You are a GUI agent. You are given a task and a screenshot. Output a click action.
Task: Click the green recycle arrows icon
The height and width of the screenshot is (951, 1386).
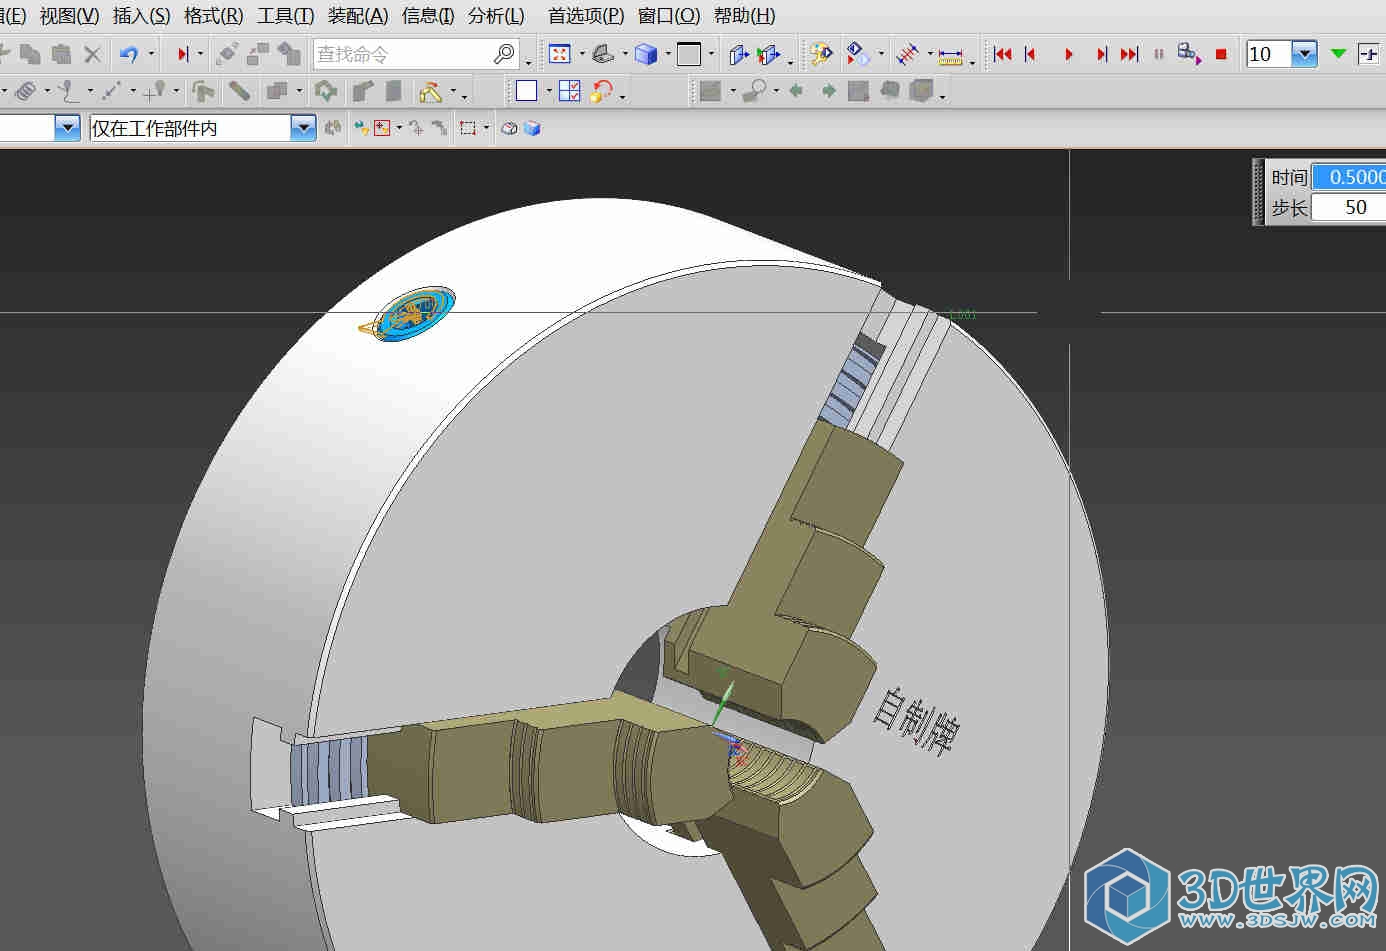[x=326, y=92]
